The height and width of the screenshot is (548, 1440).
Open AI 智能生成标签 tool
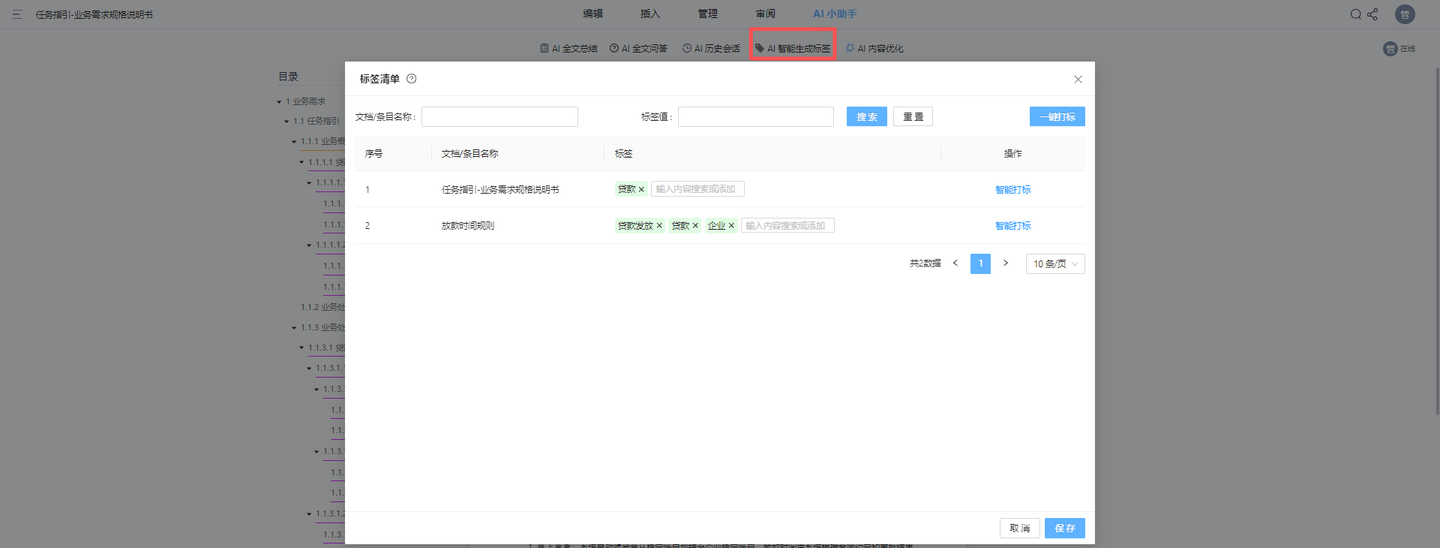pos(792,48)
